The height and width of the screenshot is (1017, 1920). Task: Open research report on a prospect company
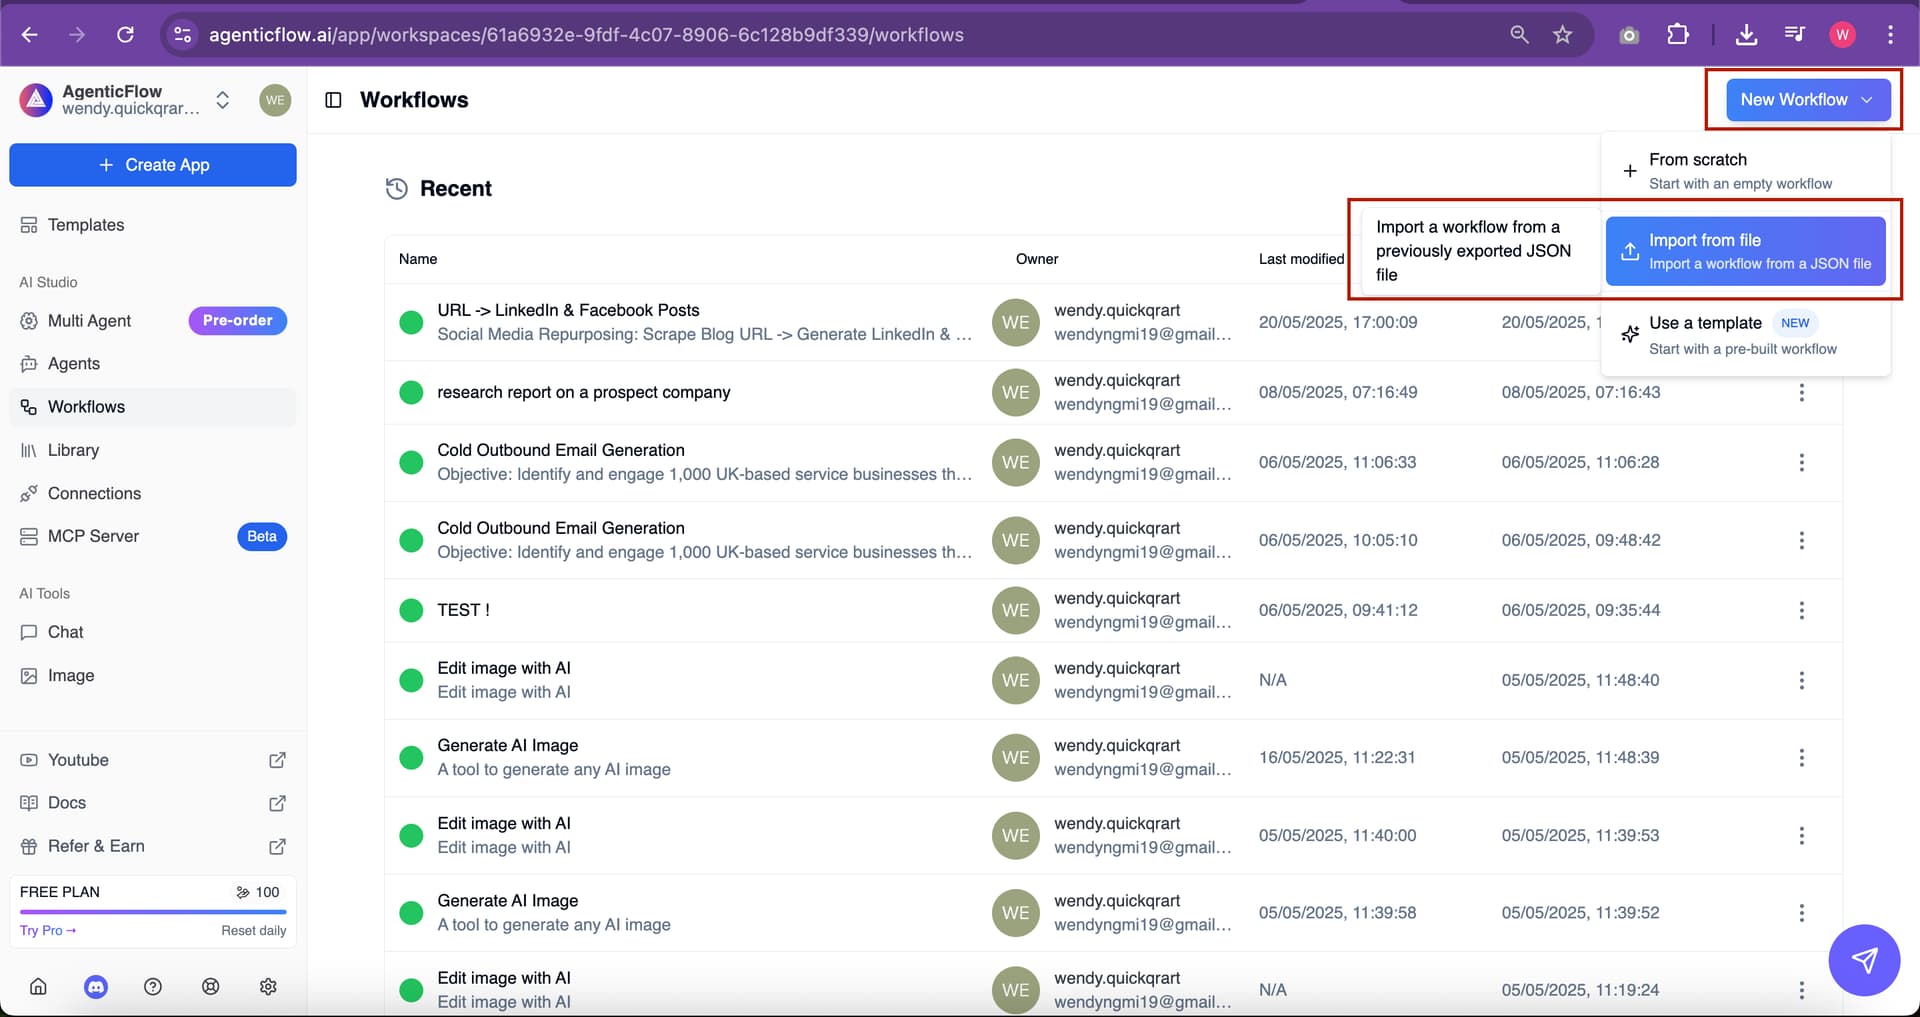pos(584,393)
